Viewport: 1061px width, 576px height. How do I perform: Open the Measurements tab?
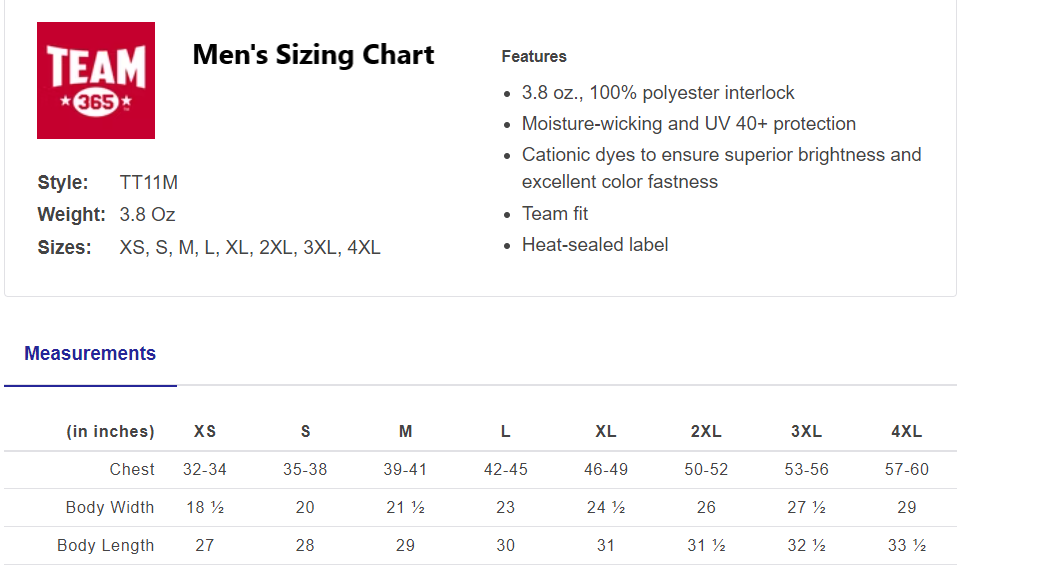[90, 354]
